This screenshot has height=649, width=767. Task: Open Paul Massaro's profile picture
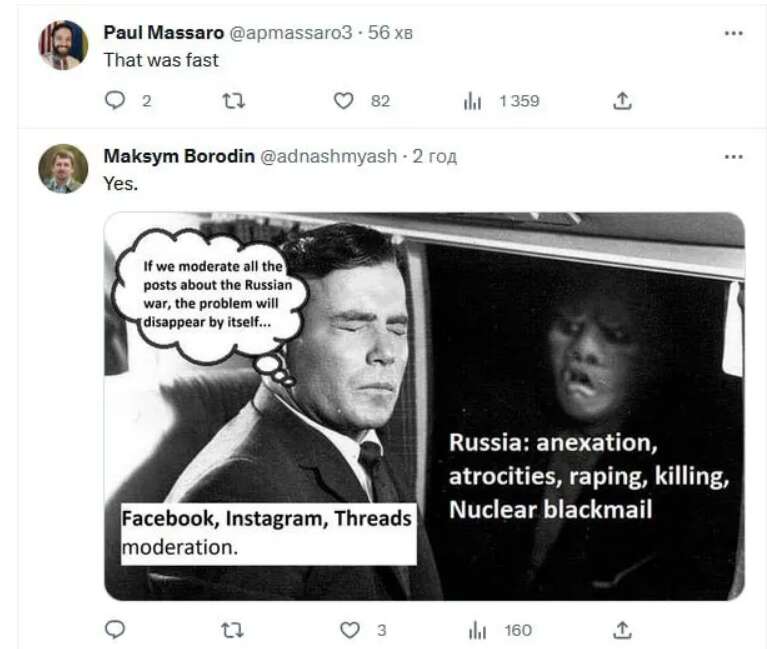63,45
